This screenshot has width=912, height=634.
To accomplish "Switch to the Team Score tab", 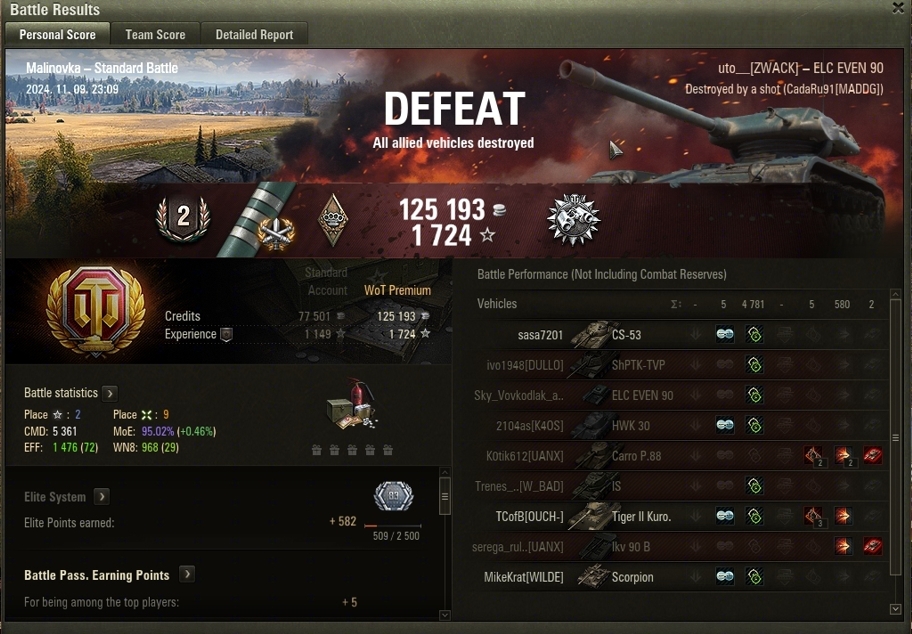I will point(155,34).
